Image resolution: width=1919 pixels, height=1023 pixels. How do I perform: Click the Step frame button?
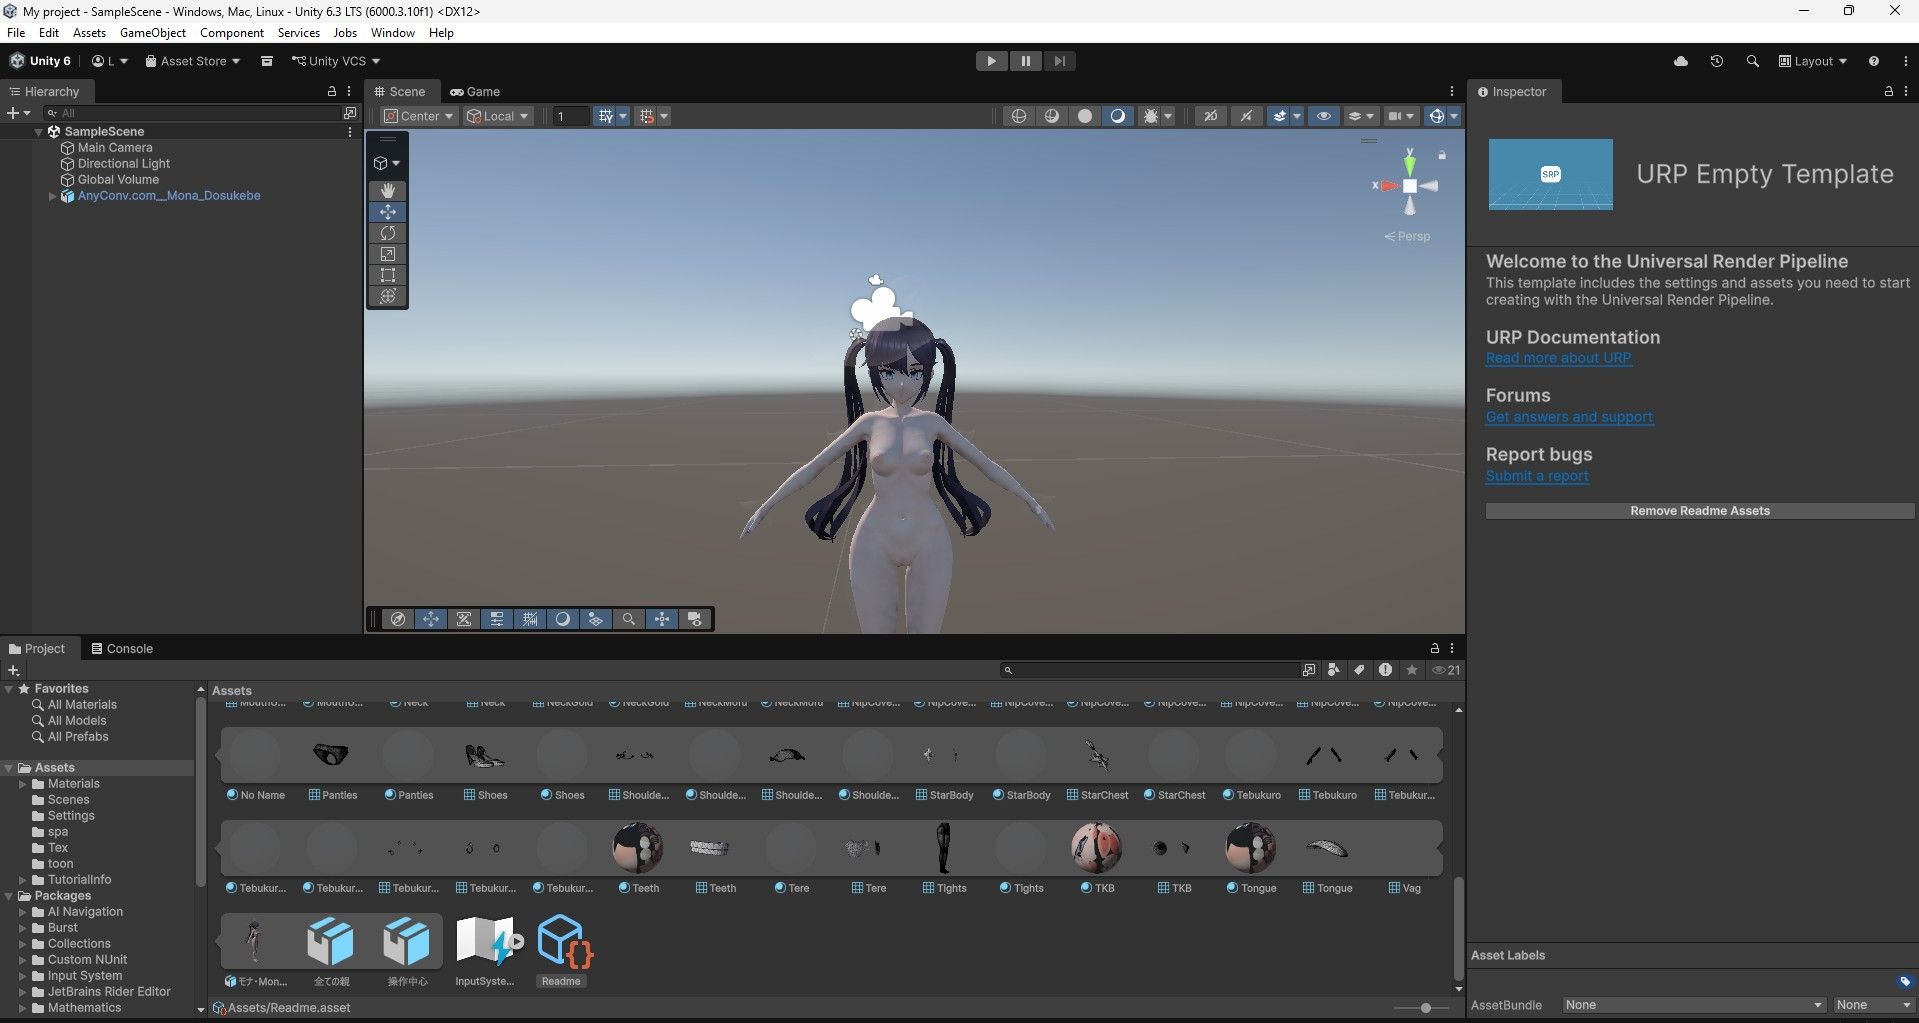(1060, 61)
